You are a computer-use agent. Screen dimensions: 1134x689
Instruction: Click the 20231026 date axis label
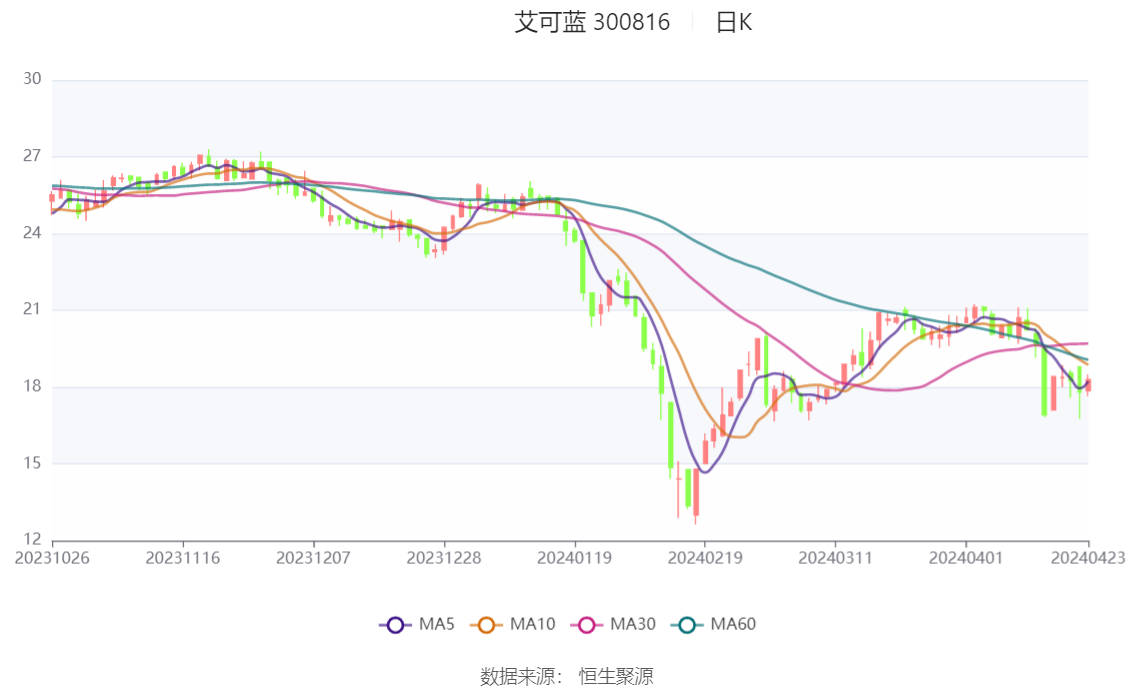click(x=52, y=558)
